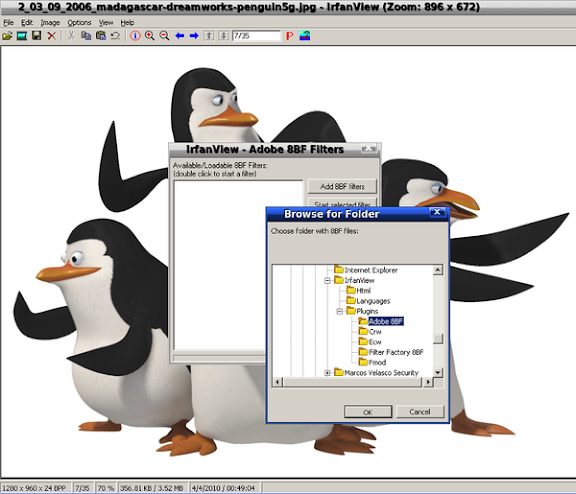Viewport: 576px width, 494px height.
Task: Open the Edit menu
Action: coord(27,23)
